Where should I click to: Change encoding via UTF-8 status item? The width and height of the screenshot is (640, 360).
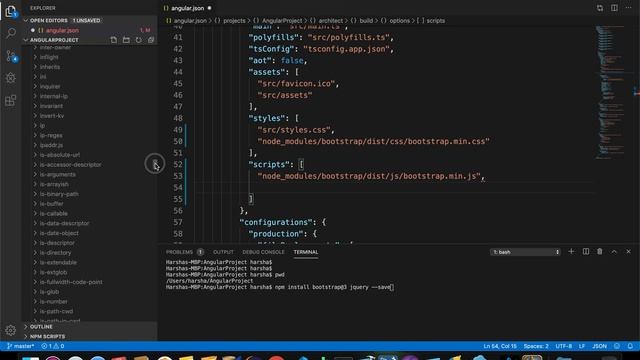click(564, 346)
